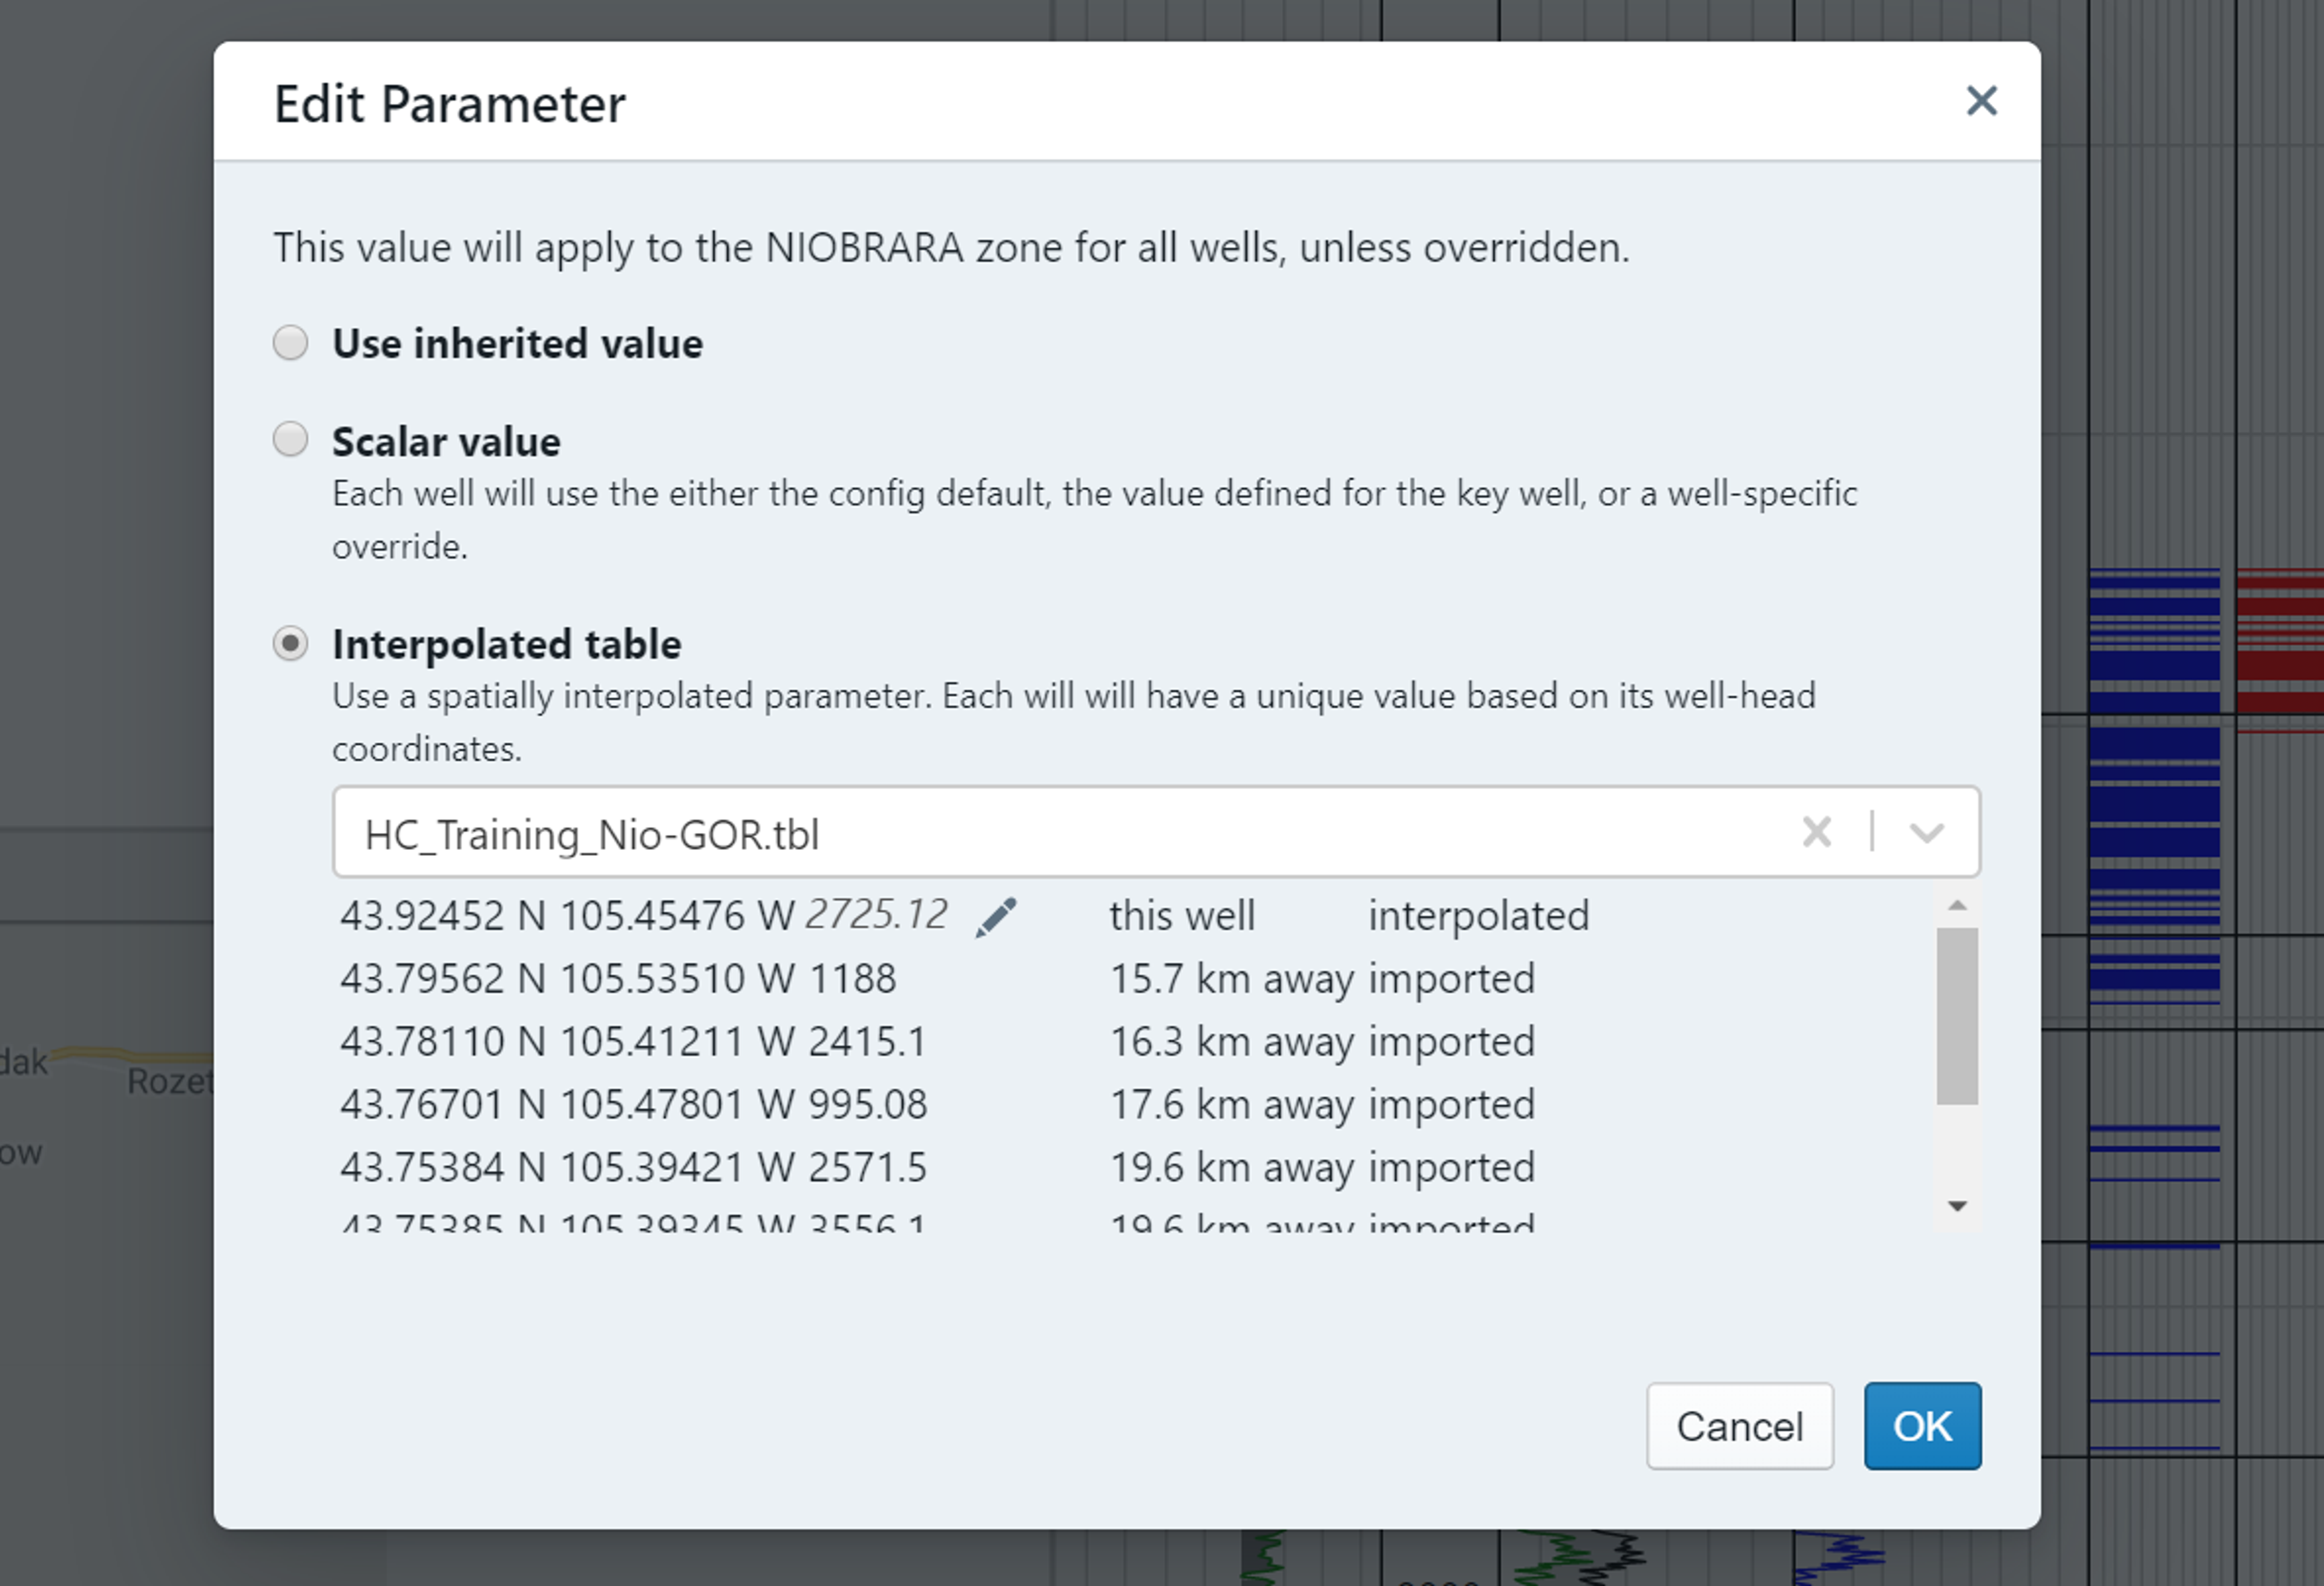Click the table list scrollbar thumb
The width and height of the screenshot is (2324, 1586).
[x=1956, y=1015]
